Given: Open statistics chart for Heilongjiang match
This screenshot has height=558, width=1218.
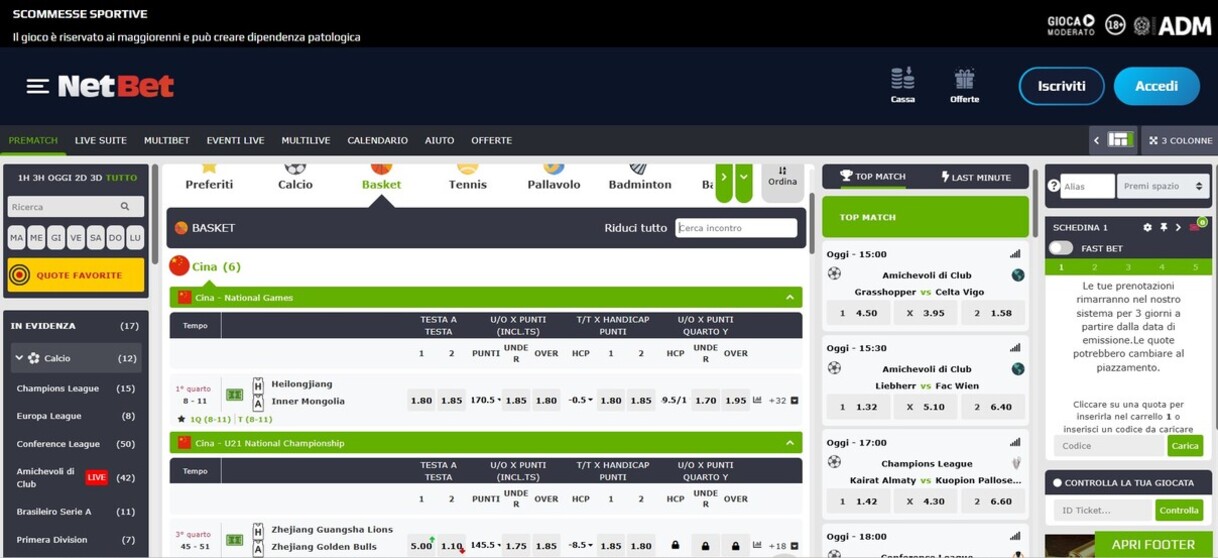Looking at the screenshot, I should tap(757, 400).
